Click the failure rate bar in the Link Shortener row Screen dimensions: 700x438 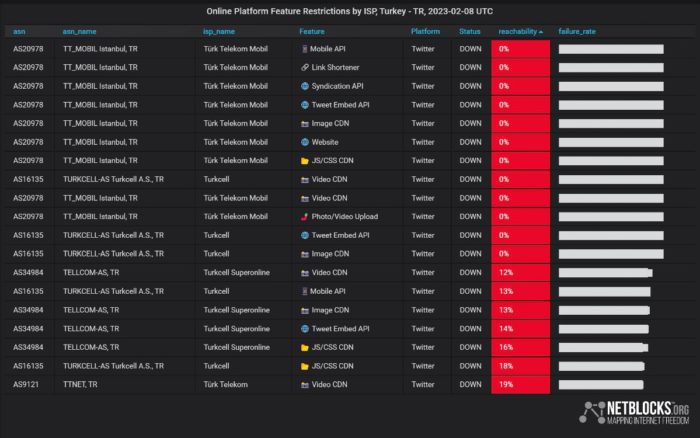point(611,67)
